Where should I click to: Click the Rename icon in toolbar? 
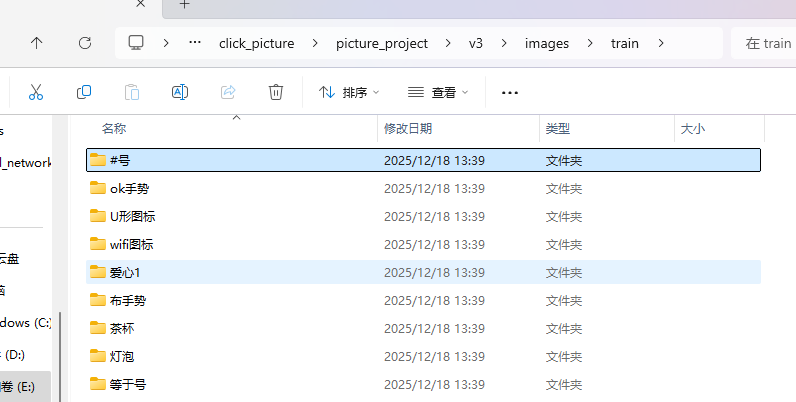pos(180,92)
